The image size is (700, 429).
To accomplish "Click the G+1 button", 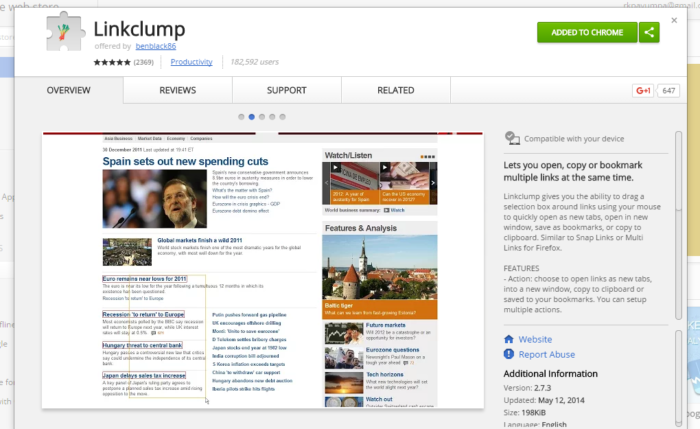I will [643, 91].
